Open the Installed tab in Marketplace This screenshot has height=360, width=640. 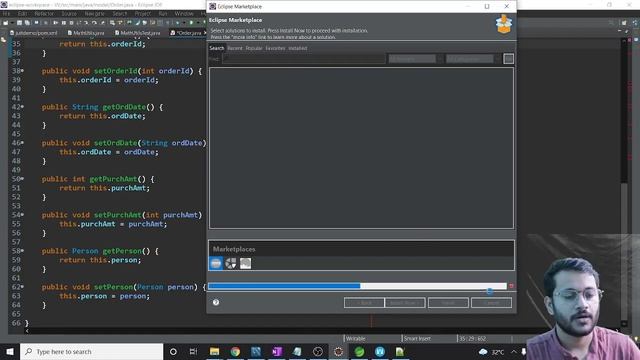298,48
